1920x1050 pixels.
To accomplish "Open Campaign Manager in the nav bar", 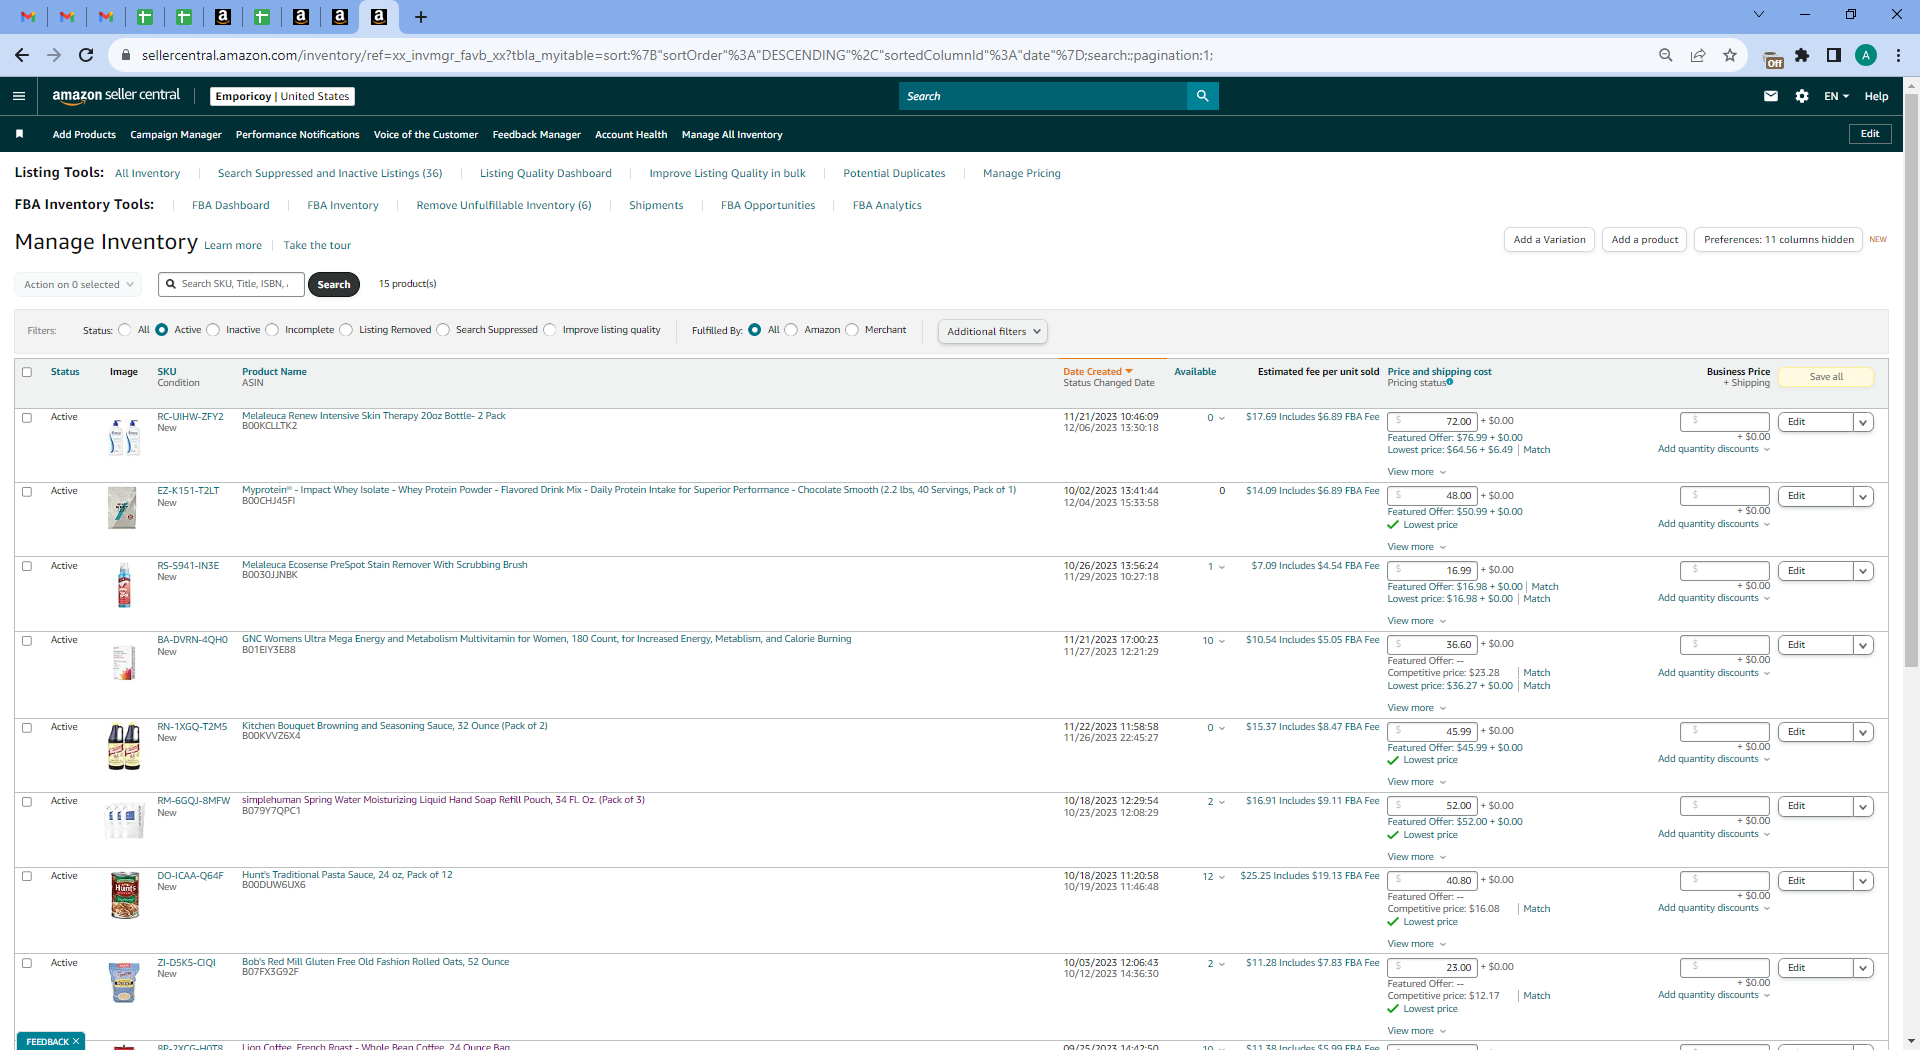I will pos(176,135).
